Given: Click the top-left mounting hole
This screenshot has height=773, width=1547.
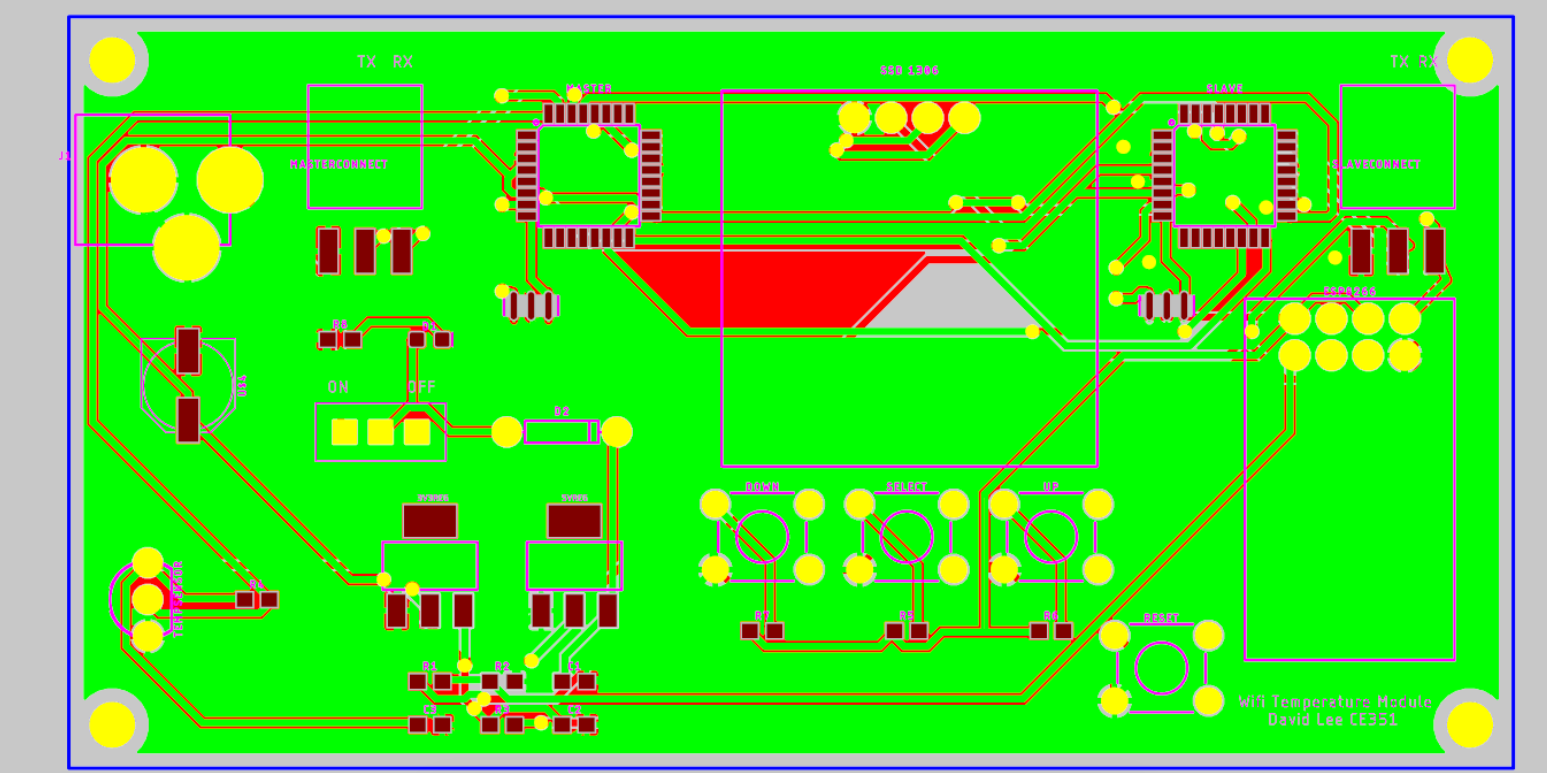Looking at the screenshot, I should (x=112, y=60).
